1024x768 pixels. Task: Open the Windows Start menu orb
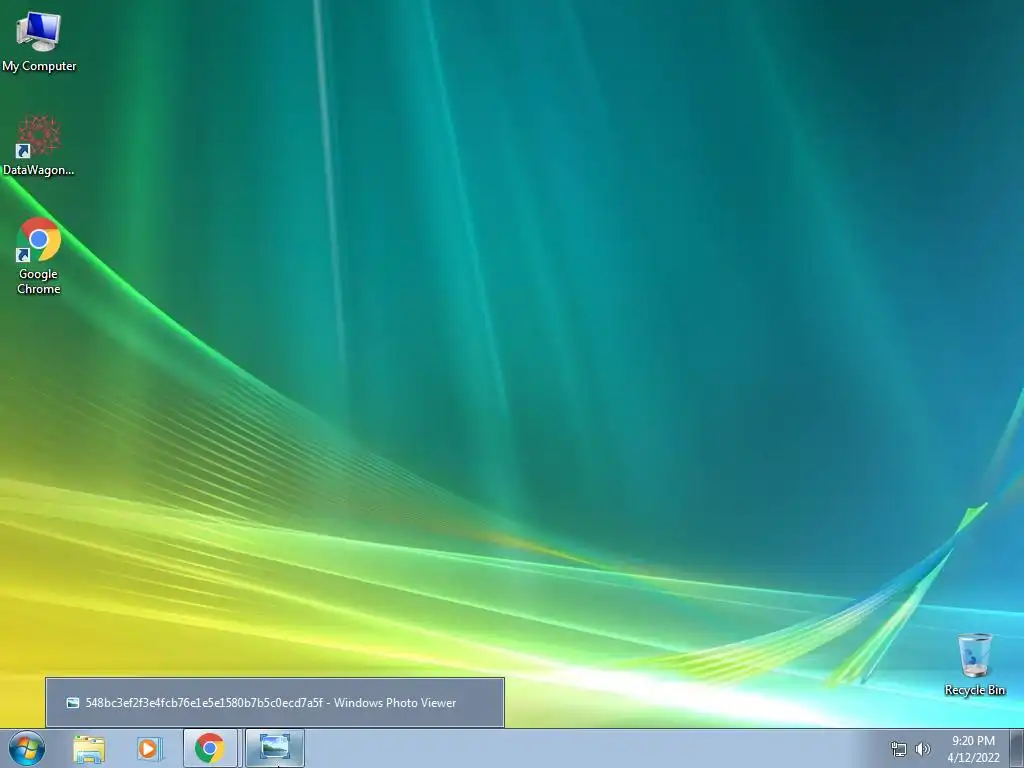coord(27,748)
